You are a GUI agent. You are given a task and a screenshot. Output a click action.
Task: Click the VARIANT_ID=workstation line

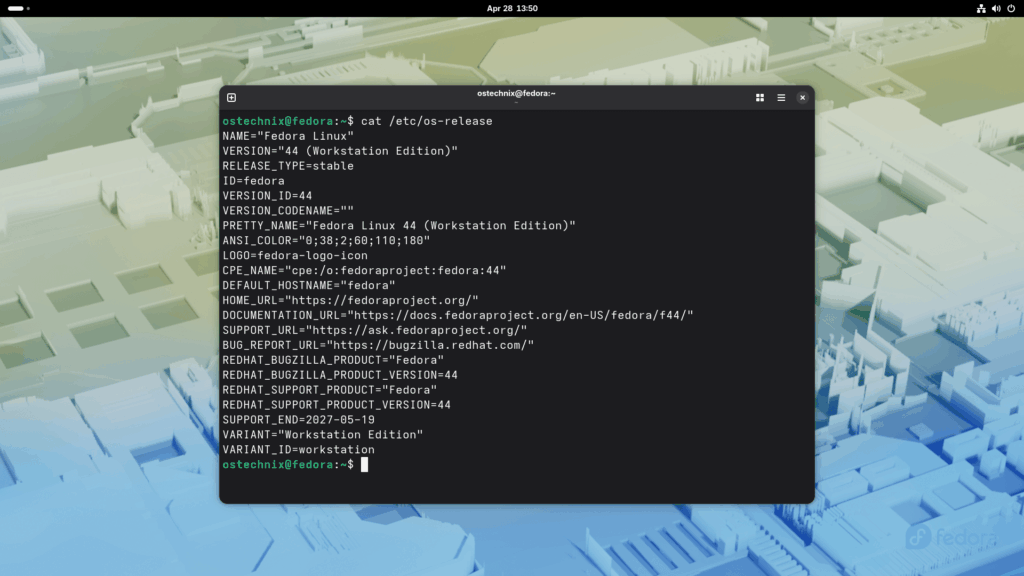[x=298, y=450]
